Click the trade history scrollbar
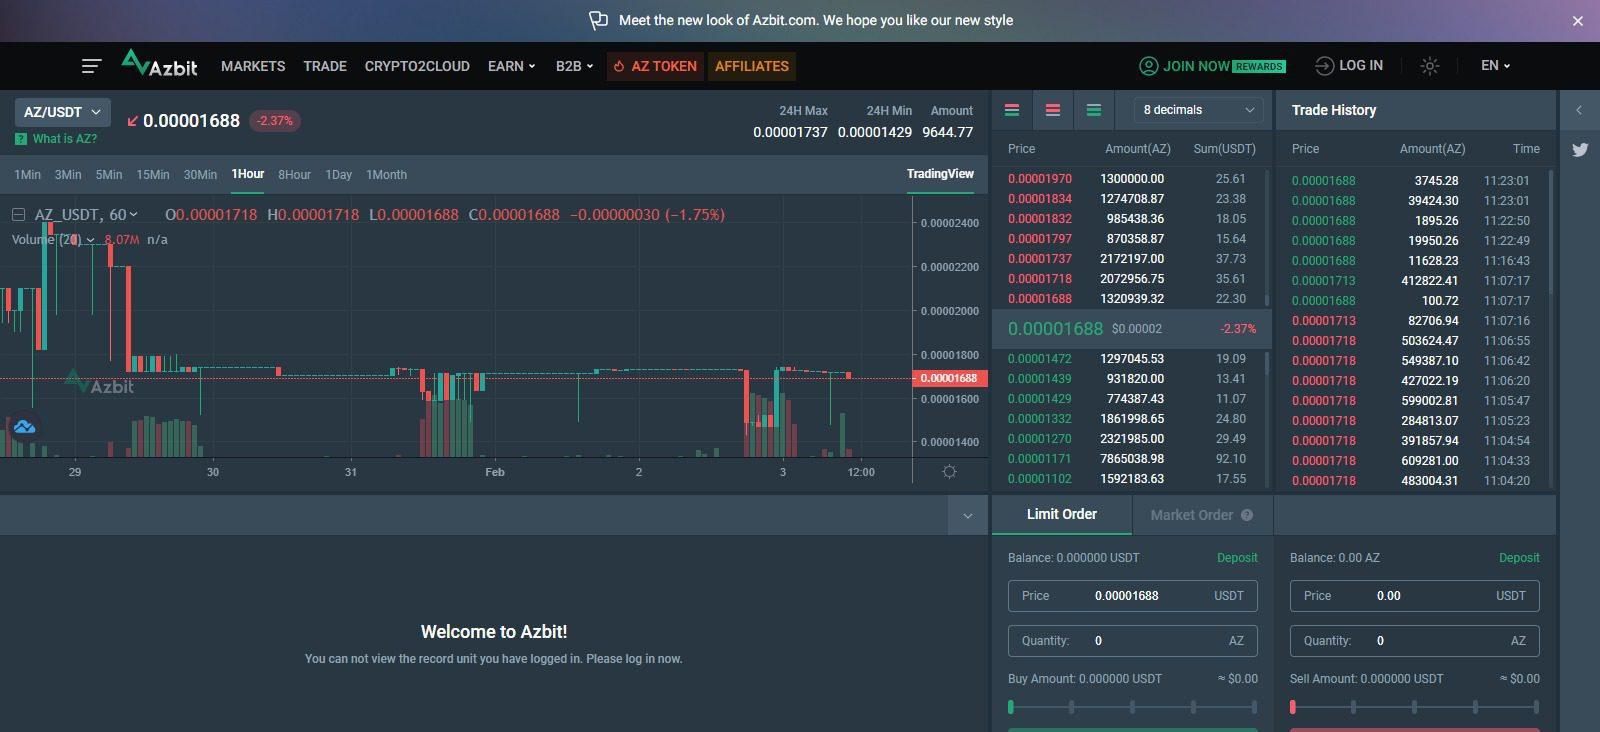The image size is (1600, 732). (1551, 232)
